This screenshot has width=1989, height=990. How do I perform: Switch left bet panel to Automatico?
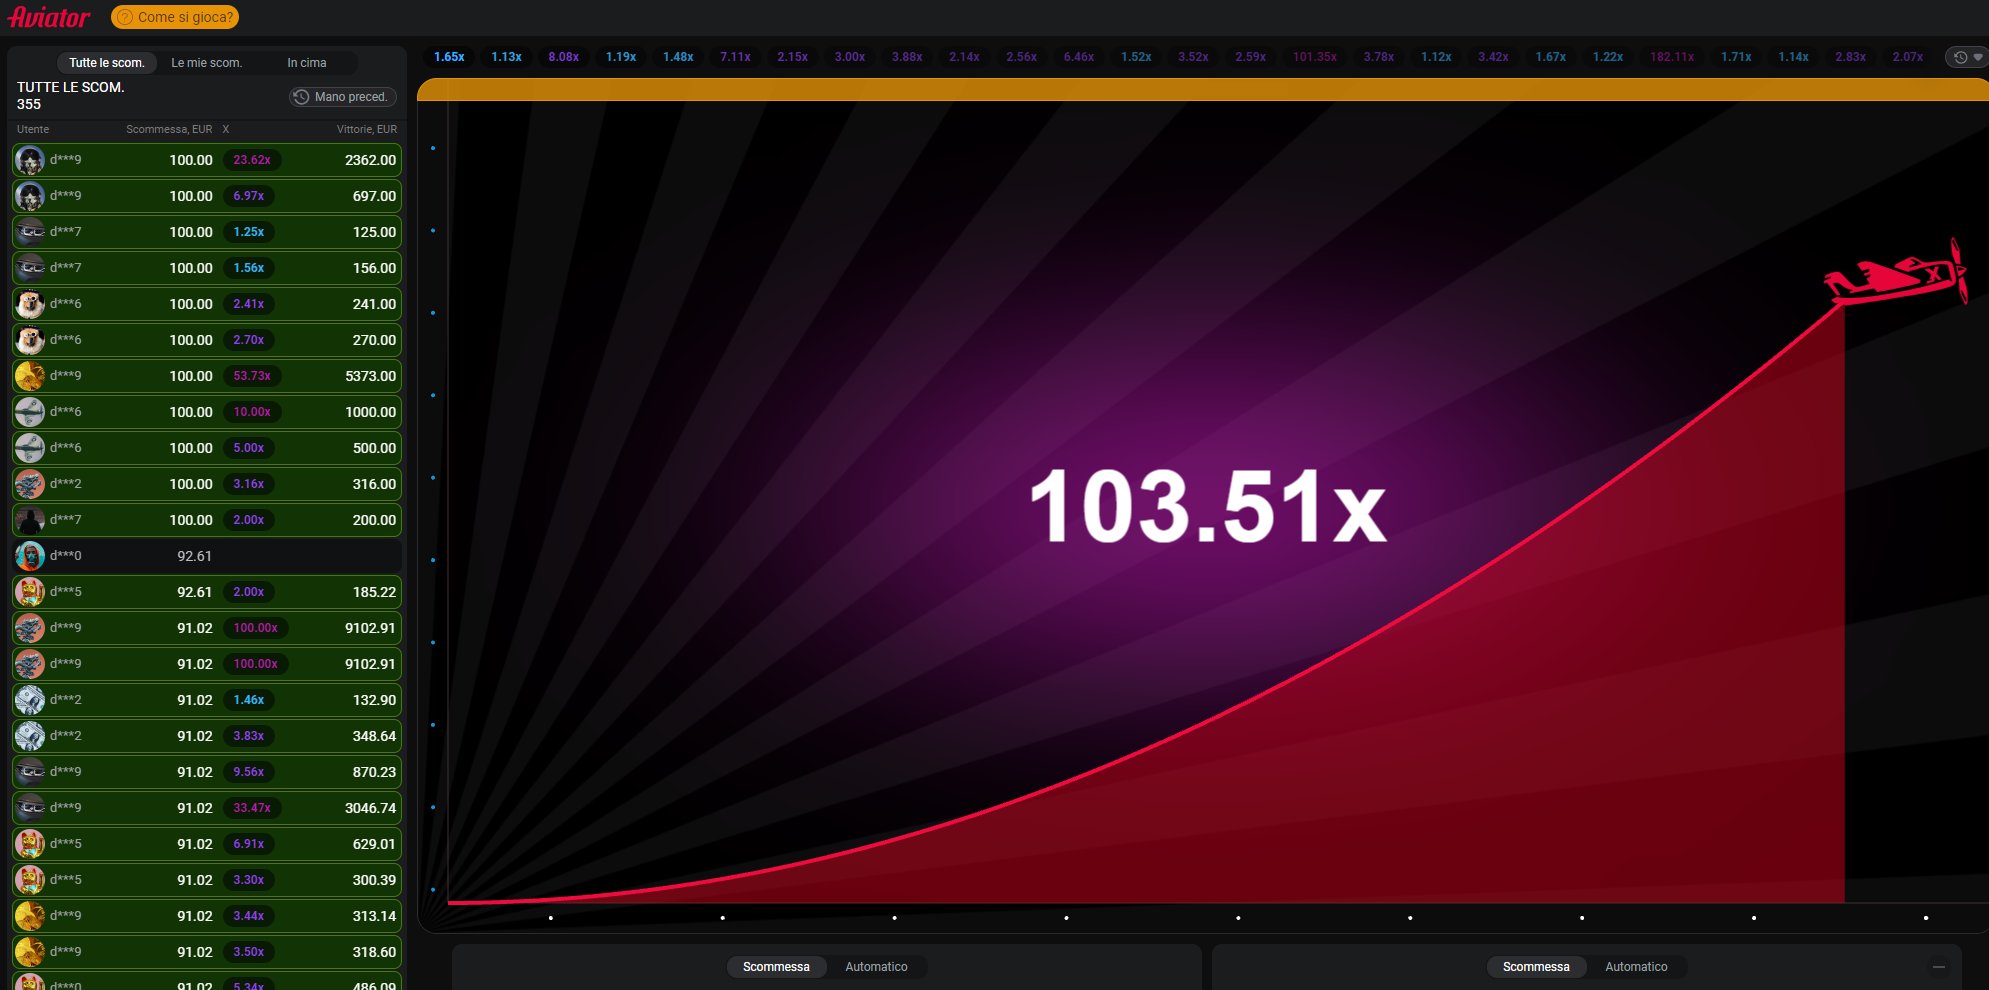(x=876, y=967)
